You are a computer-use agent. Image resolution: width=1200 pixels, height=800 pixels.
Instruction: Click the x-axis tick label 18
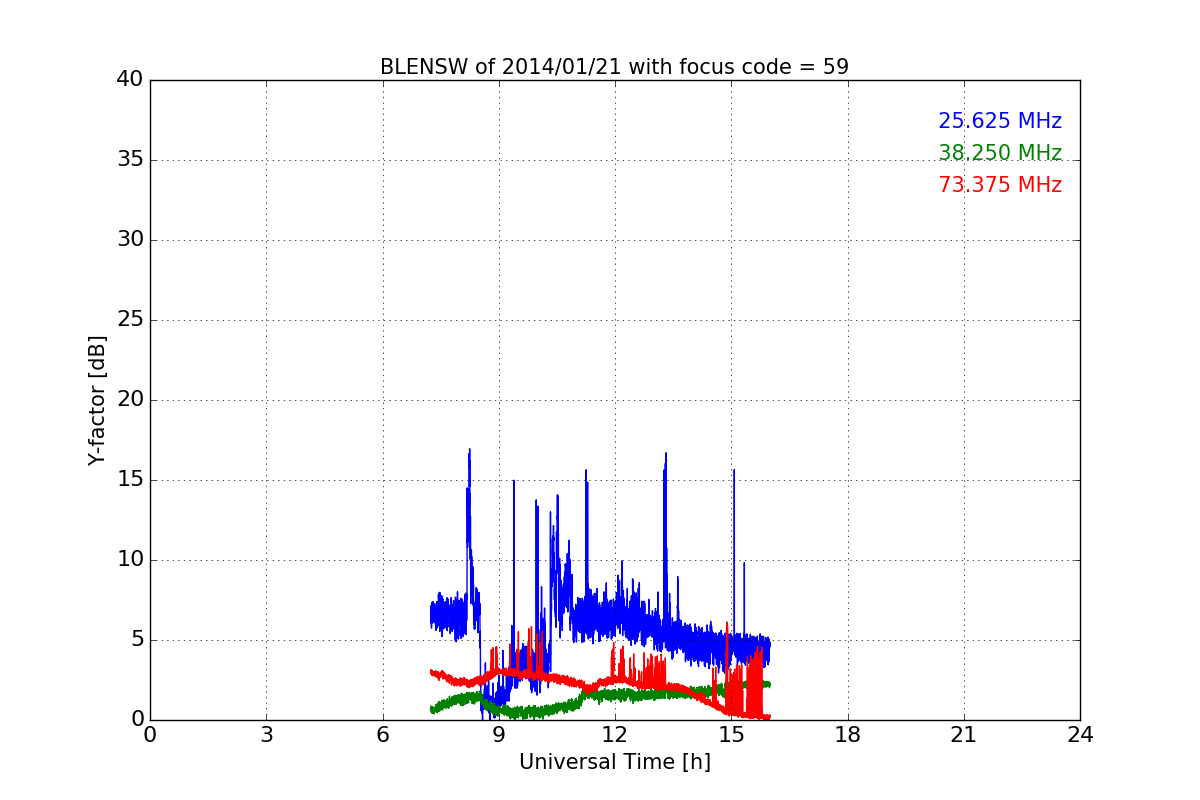coord(848,735)
